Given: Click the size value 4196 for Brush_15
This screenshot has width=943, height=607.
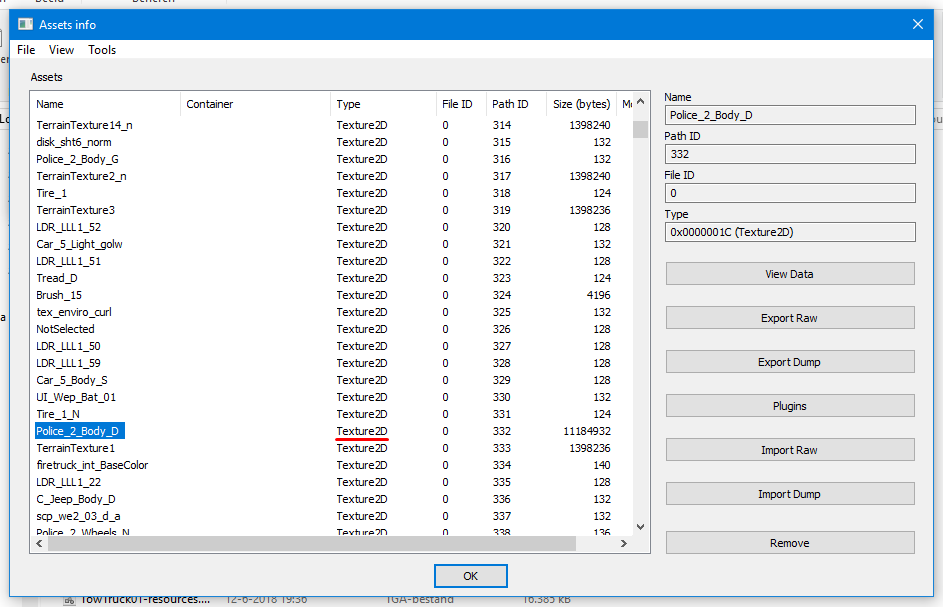Looking at the screenshot, I should coord(598,295).
